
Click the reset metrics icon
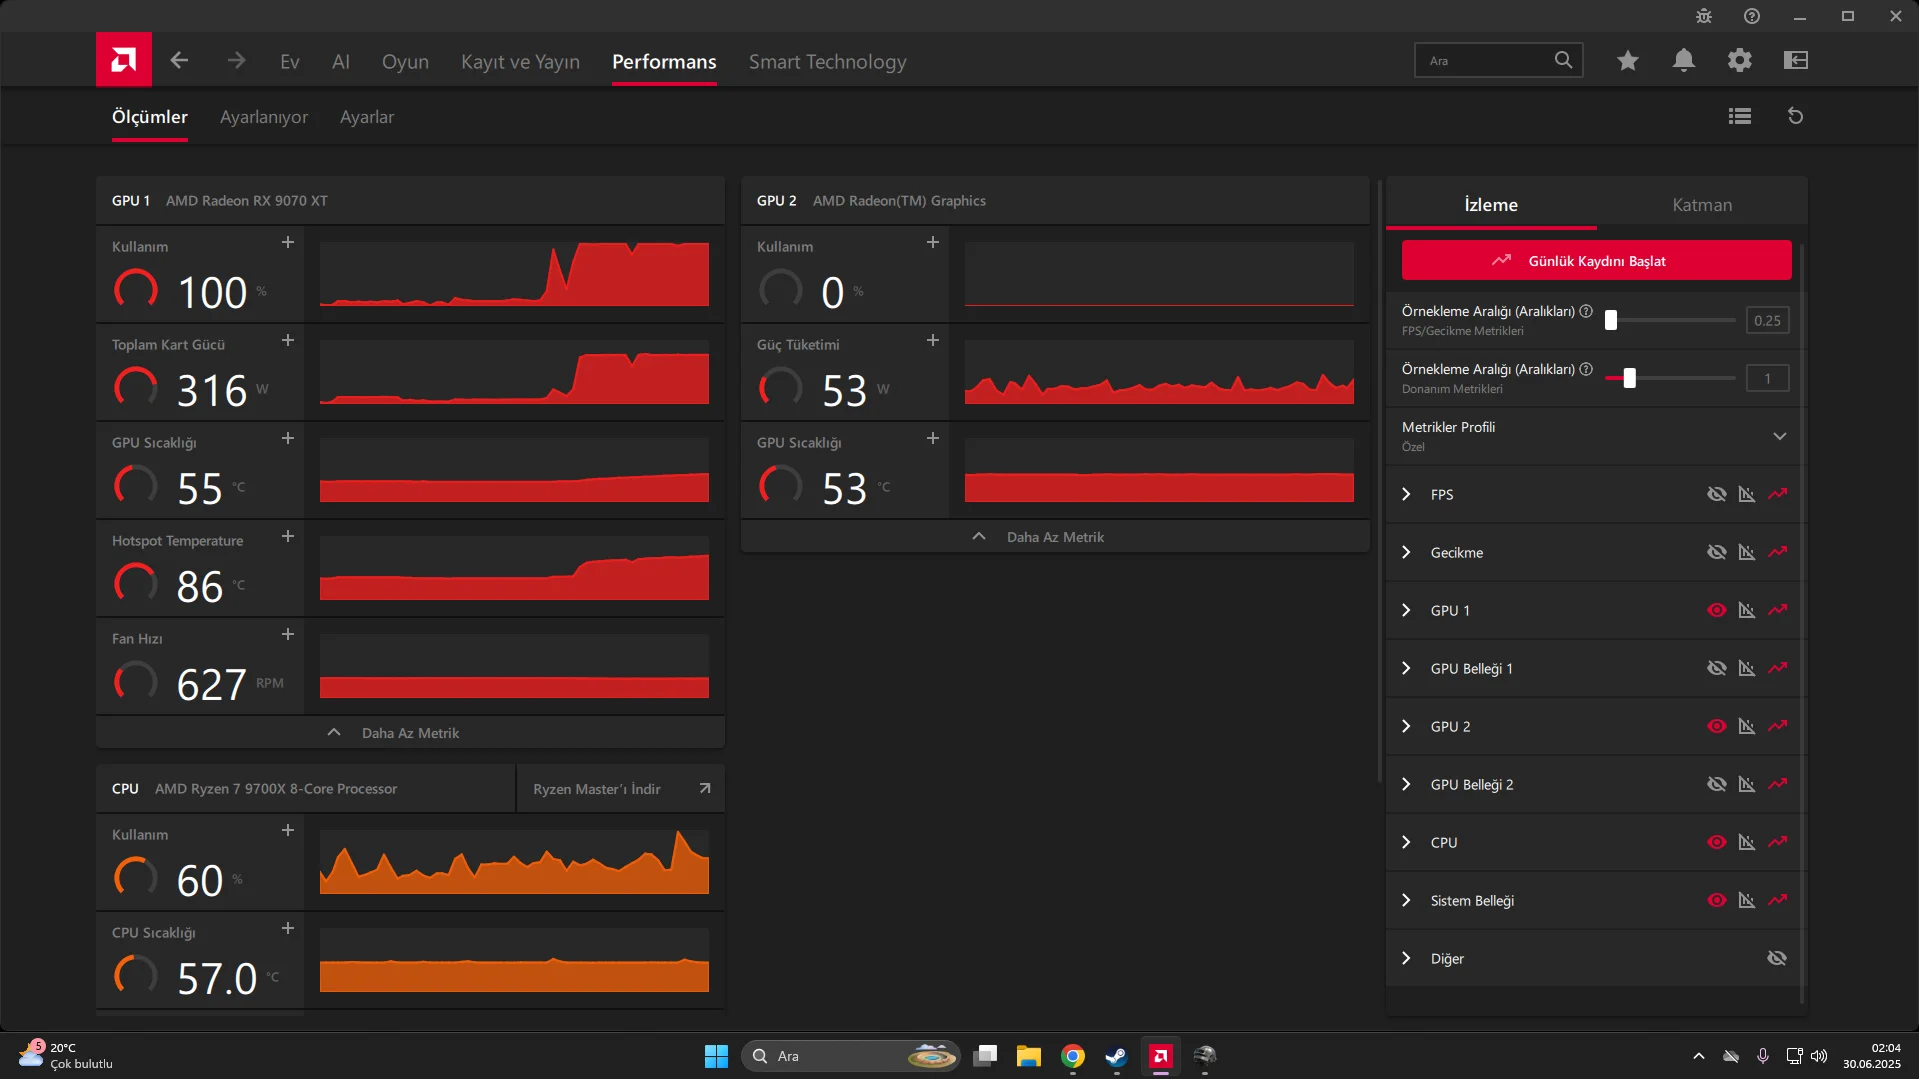point(1795,116)
